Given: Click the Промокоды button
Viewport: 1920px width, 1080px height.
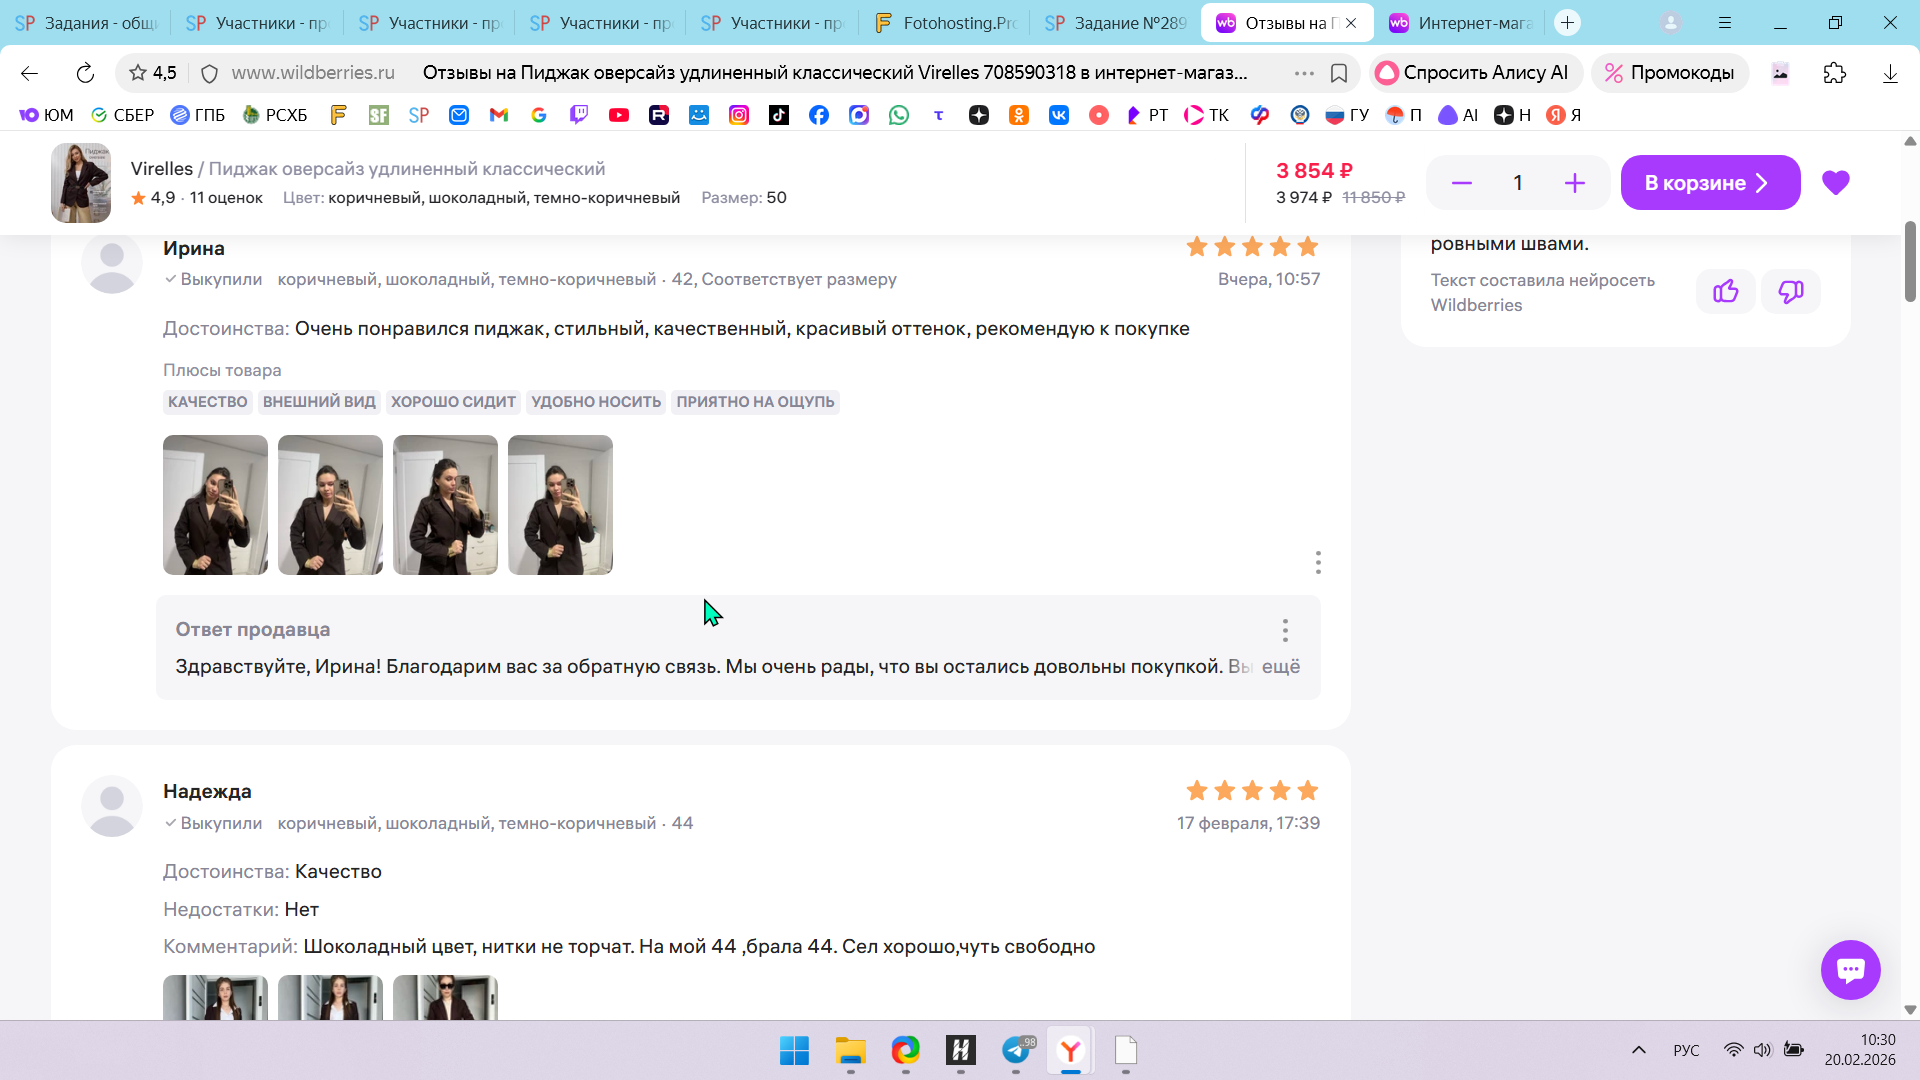Looking at the screenshot, I should pyautogui.click(x=1669, y=73).
